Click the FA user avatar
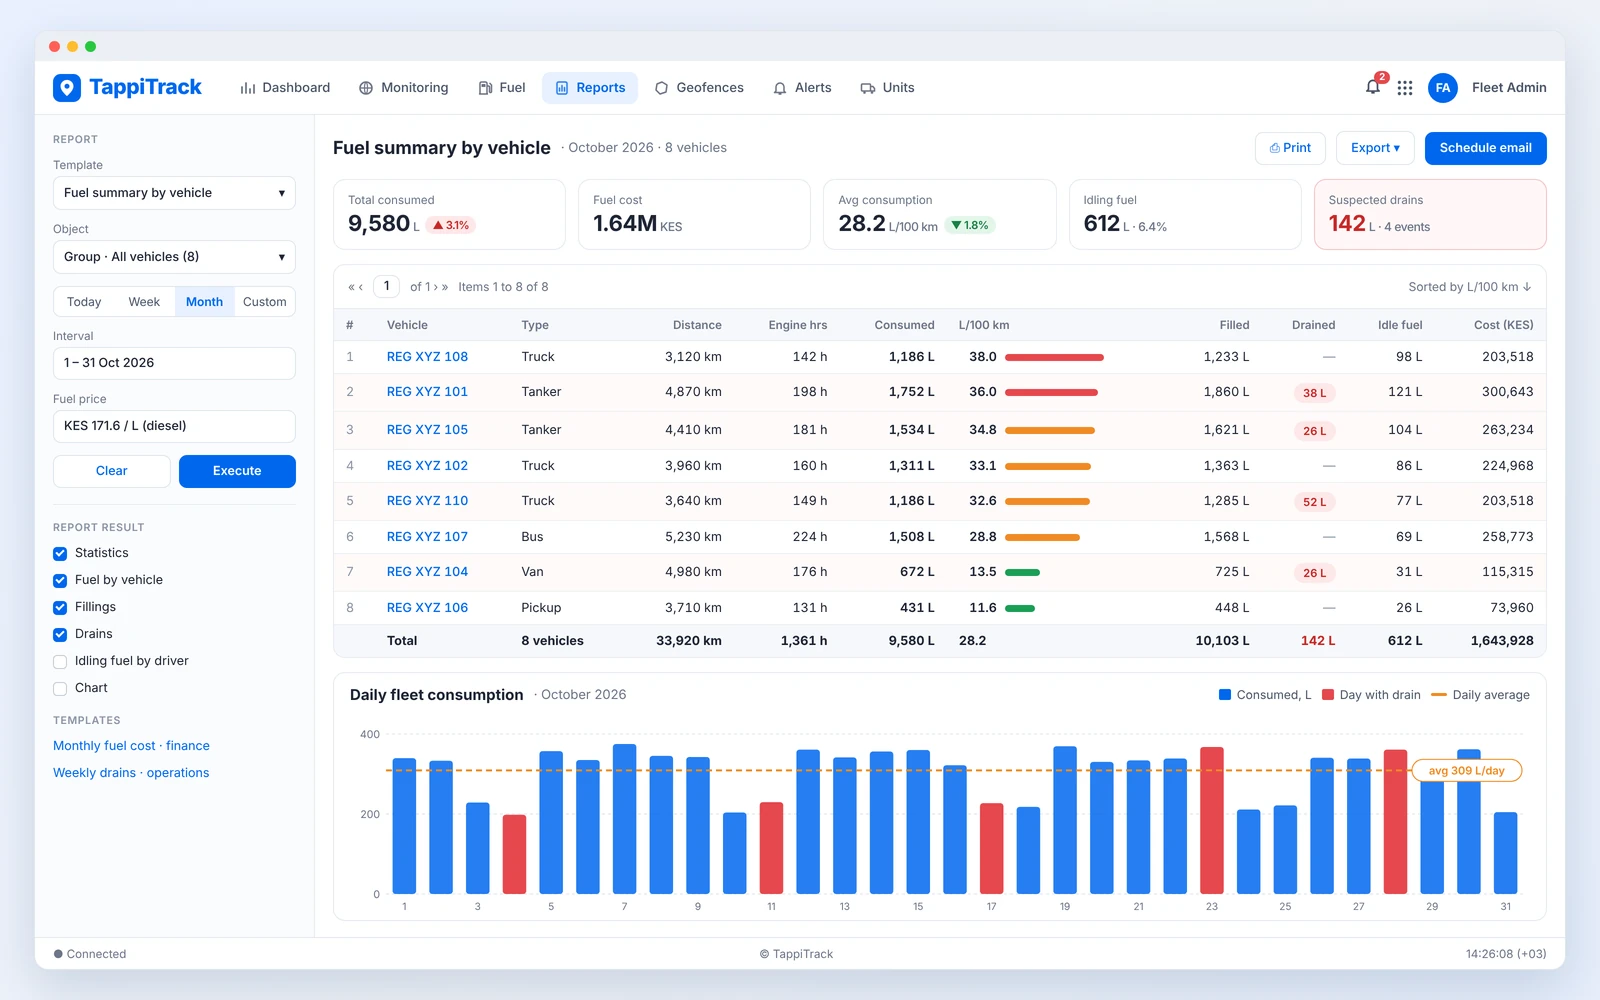The height and width of the screenshot is (1000, 1600). 1443,88
